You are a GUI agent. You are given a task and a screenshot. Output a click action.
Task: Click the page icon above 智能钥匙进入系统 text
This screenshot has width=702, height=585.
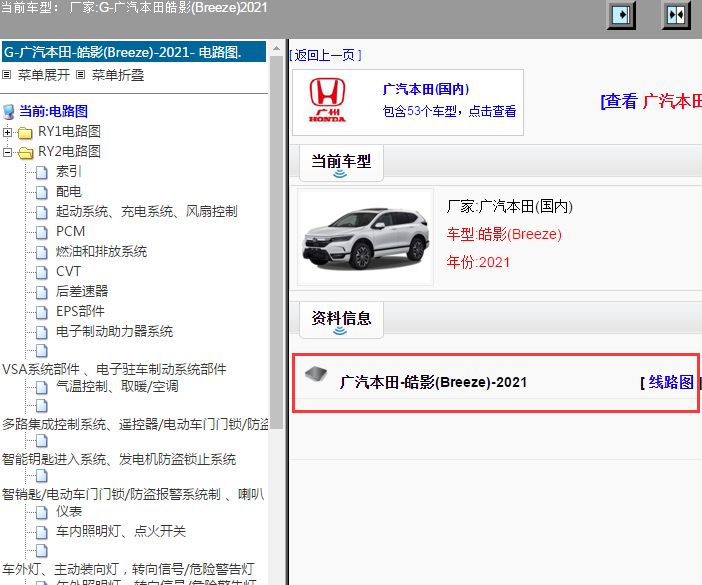click(x=42, y=441)
